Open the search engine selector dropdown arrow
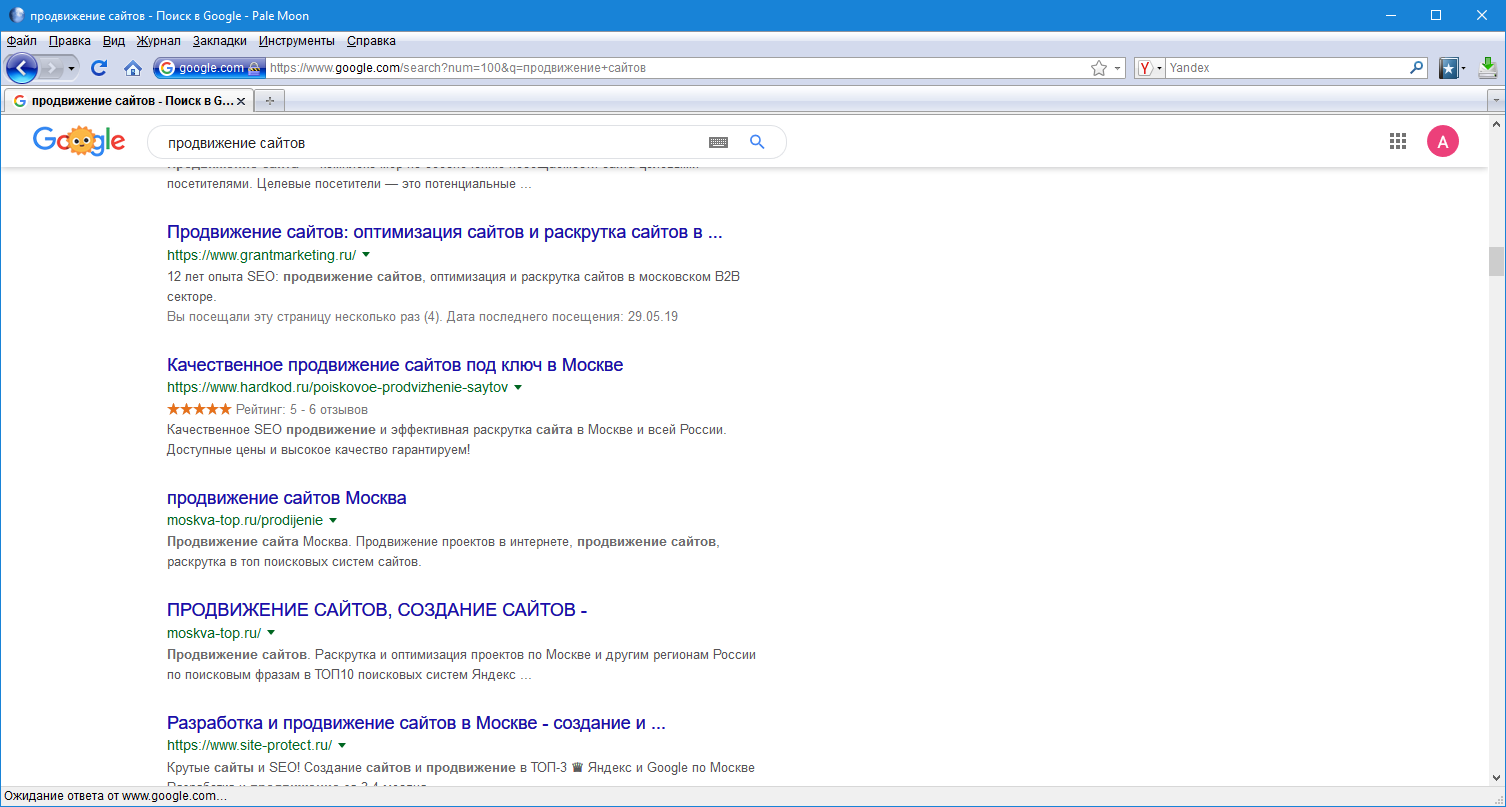The image size is (1506, 807). click(x=1160, y=68)
